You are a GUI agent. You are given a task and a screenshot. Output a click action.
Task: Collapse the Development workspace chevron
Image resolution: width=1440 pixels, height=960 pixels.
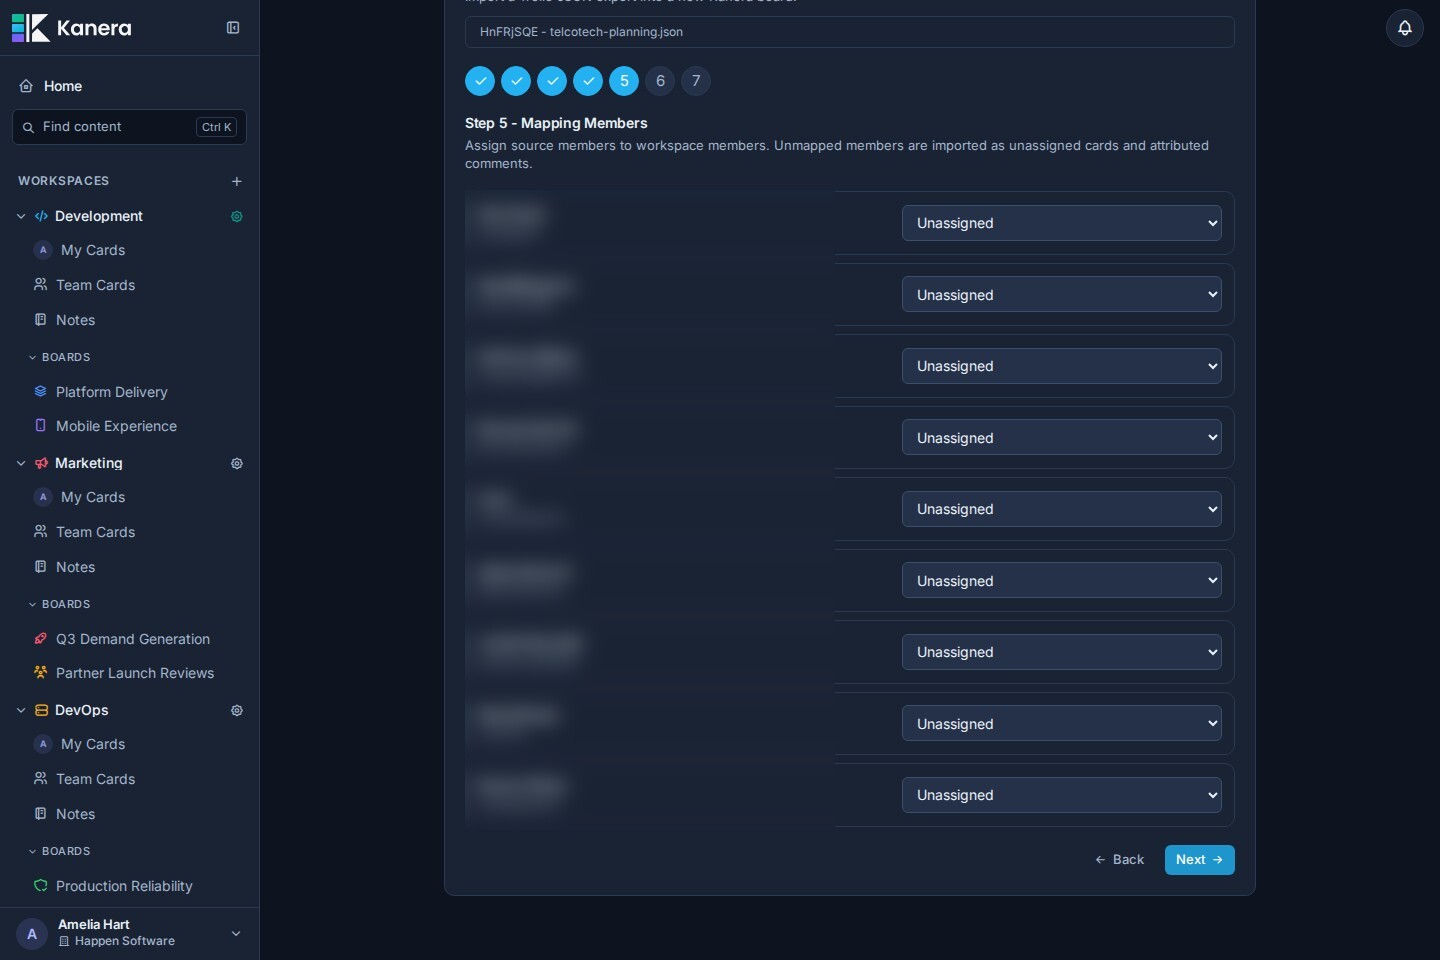pos(21,216)
